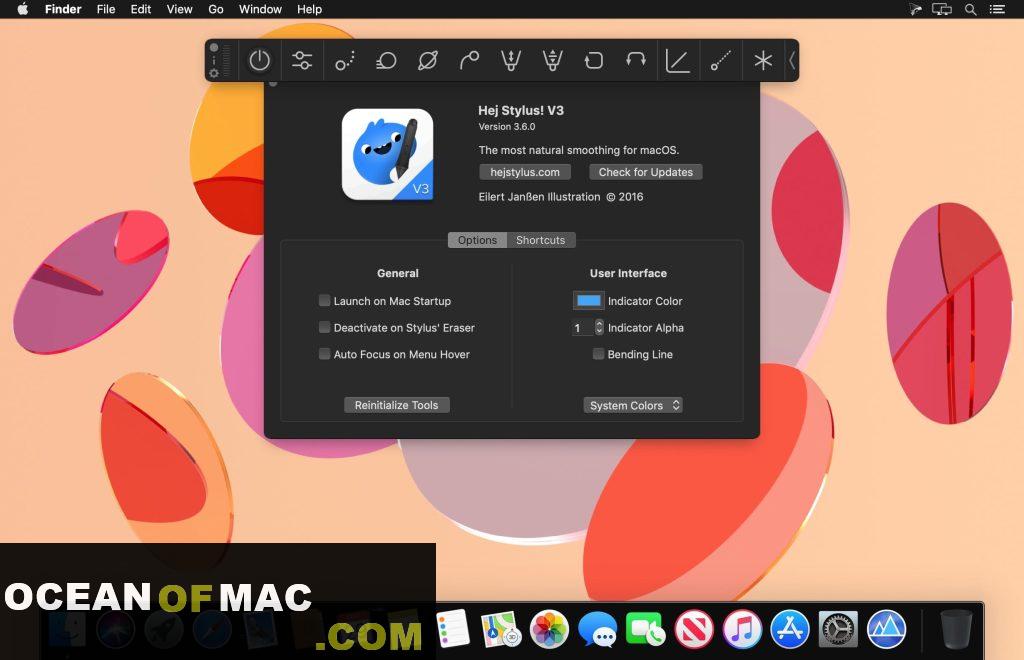
Task: Open the App Store from the Dock
Action: (790, 629)
